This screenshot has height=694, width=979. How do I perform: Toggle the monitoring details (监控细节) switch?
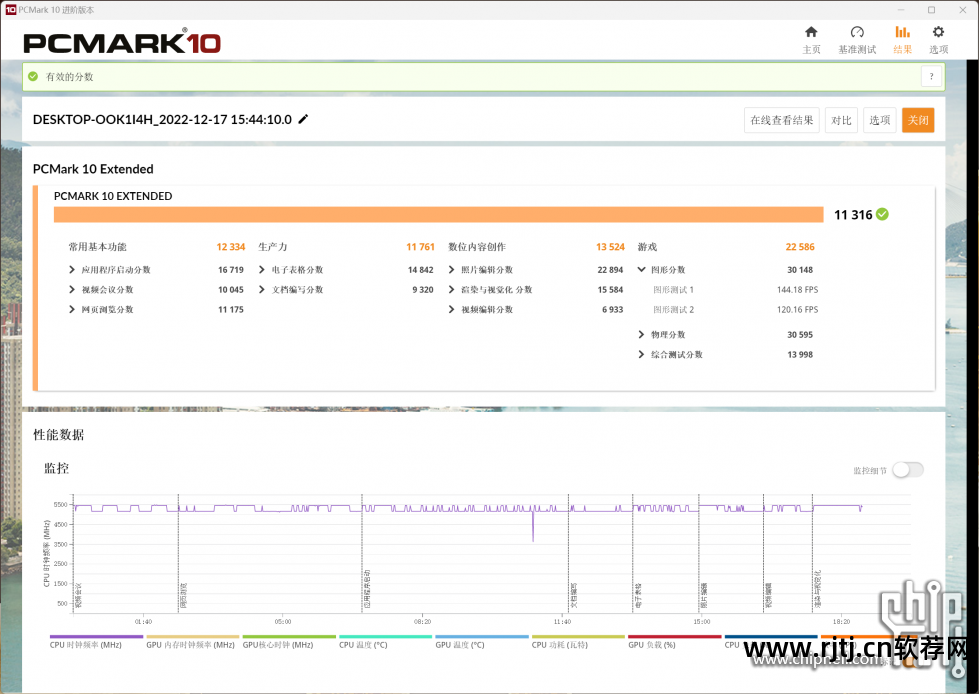907,470
